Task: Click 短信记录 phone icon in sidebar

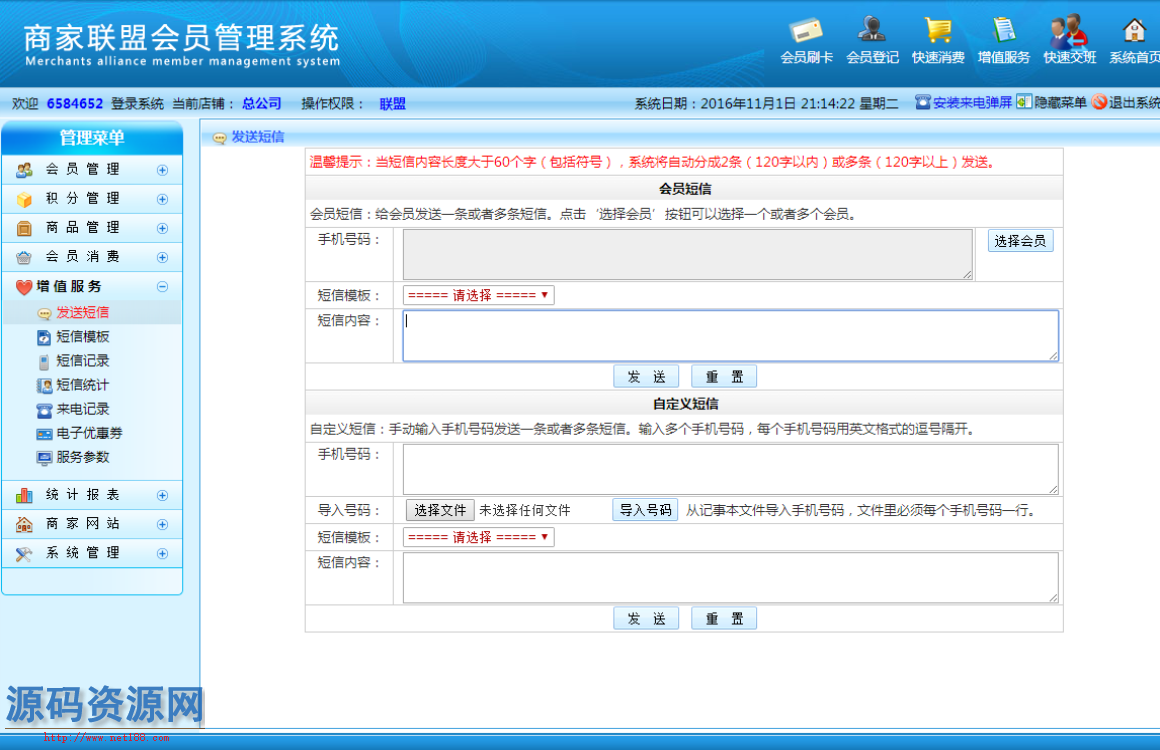Action: (44, 362)
